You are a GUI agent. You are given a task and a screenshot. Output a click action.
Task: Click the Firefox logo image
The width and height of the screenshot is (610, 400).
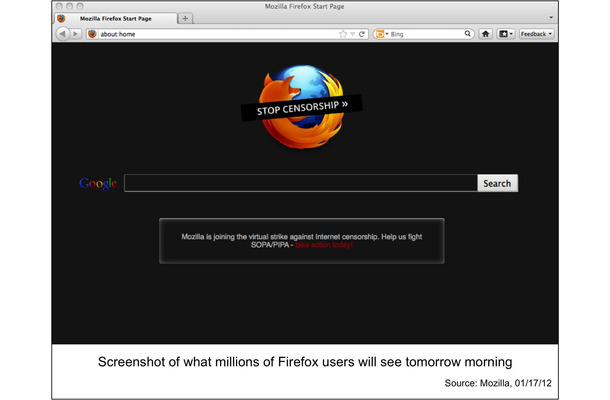pyautogui.click(x=302, y=107)
